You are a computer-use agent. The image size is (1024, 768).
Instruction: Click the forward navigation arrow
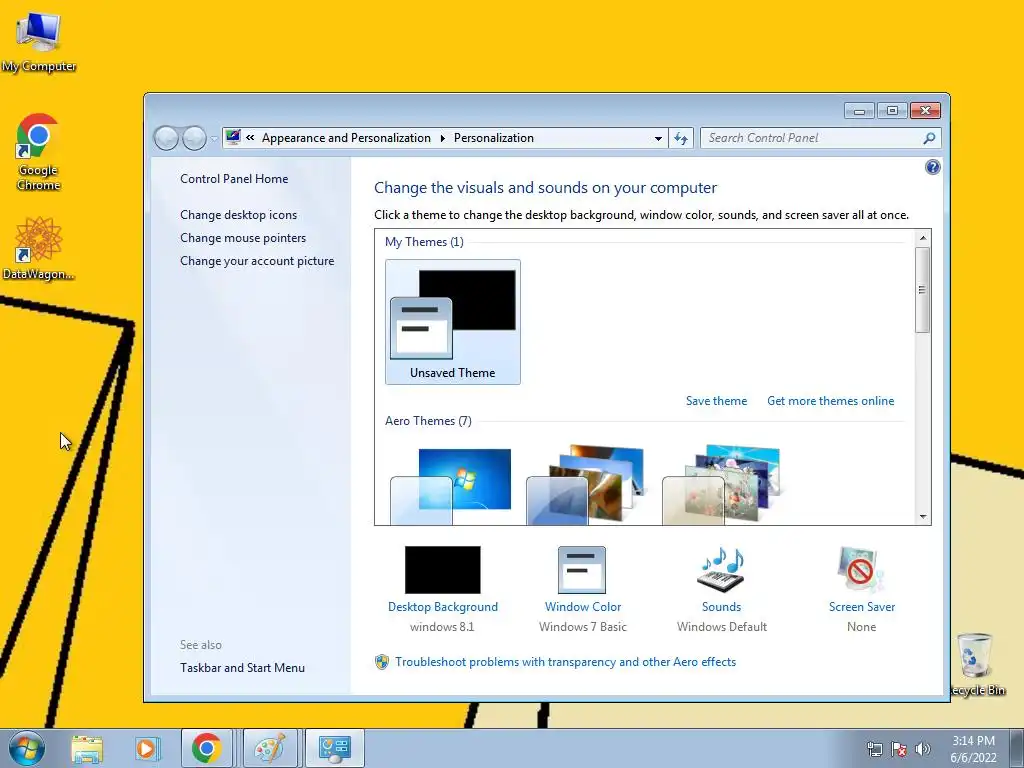click(194, 138)
